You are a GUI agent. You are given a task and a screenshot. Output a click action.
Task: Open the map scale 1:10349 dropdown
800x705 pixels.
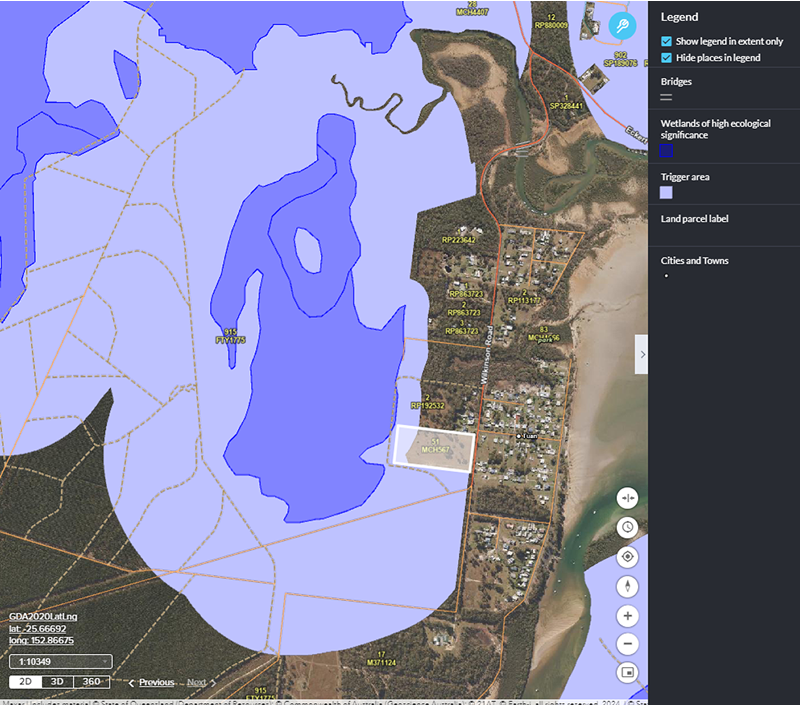coord(60,661)
